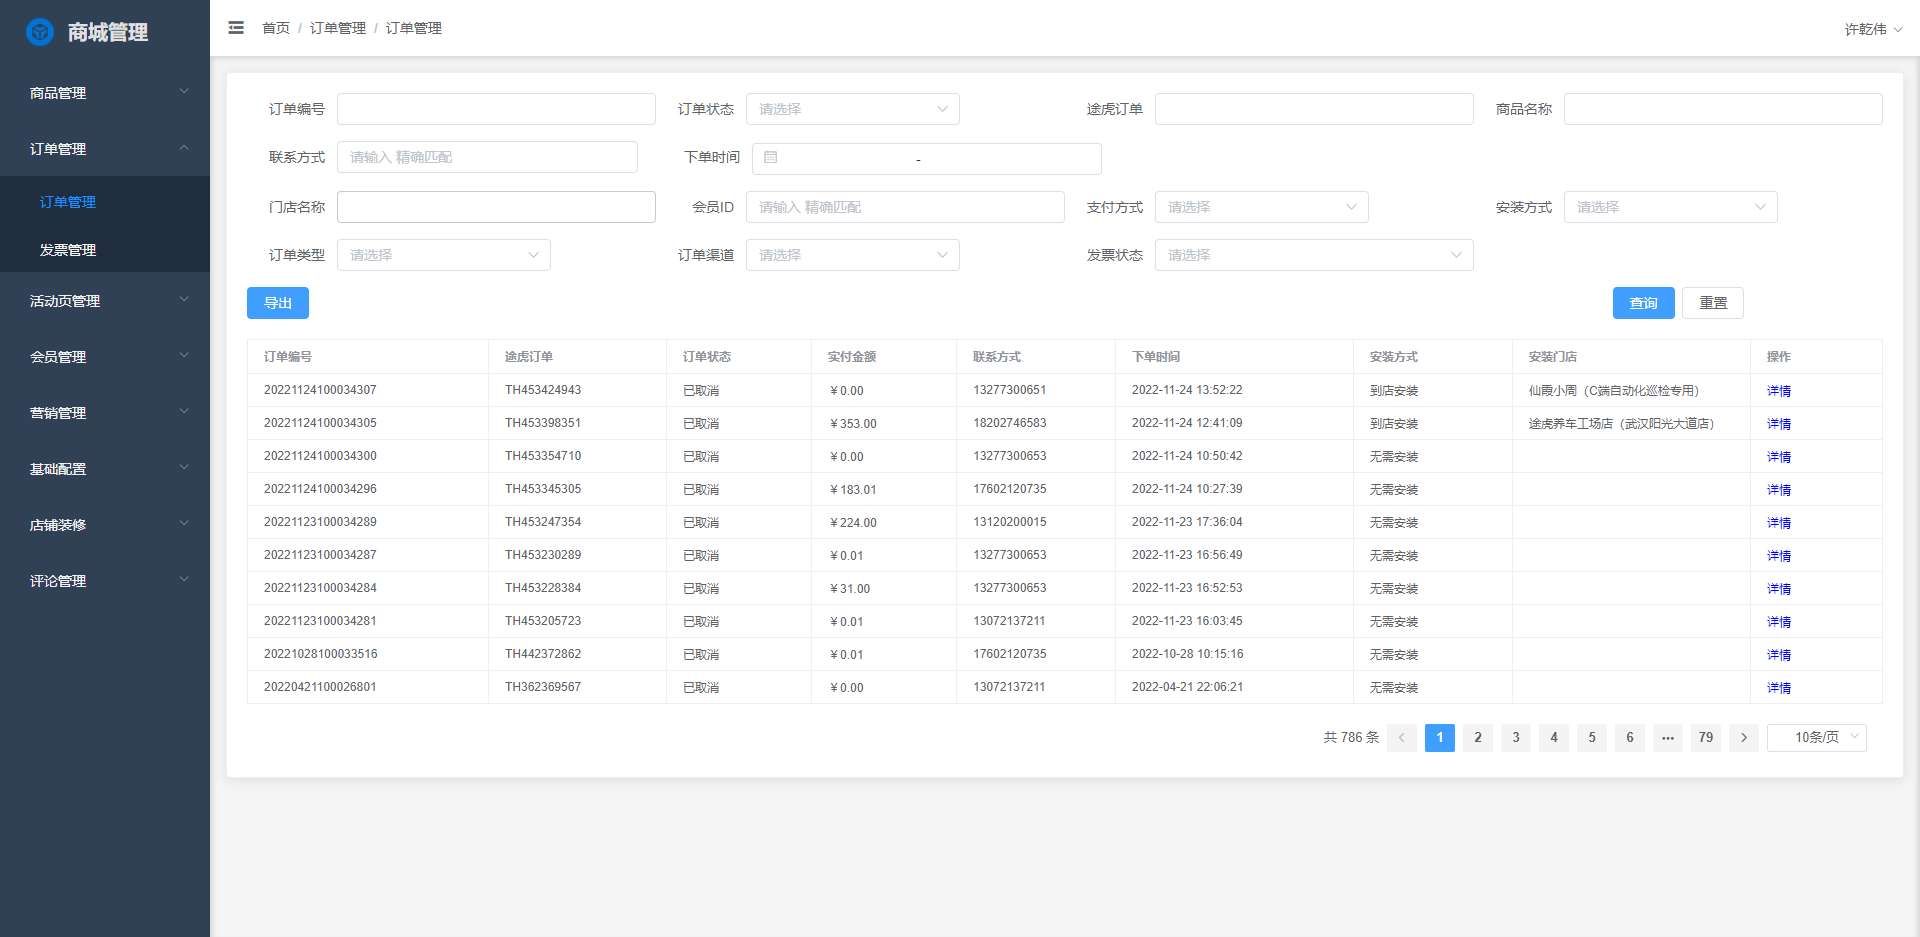1920x937 pixels.
Task: Collapse the 订单管理 sidebar menu
Action: [x=105, y=149]
